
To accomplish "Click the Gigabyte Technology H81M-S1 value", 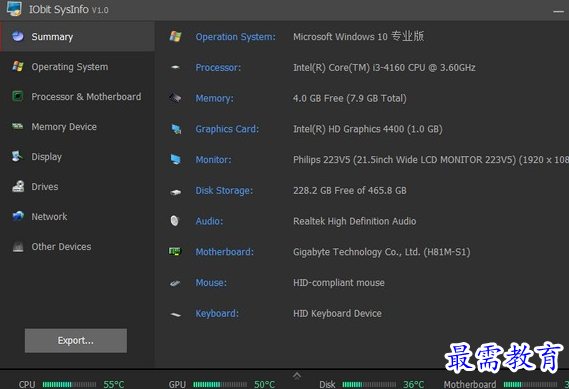I will coord(382,252).
